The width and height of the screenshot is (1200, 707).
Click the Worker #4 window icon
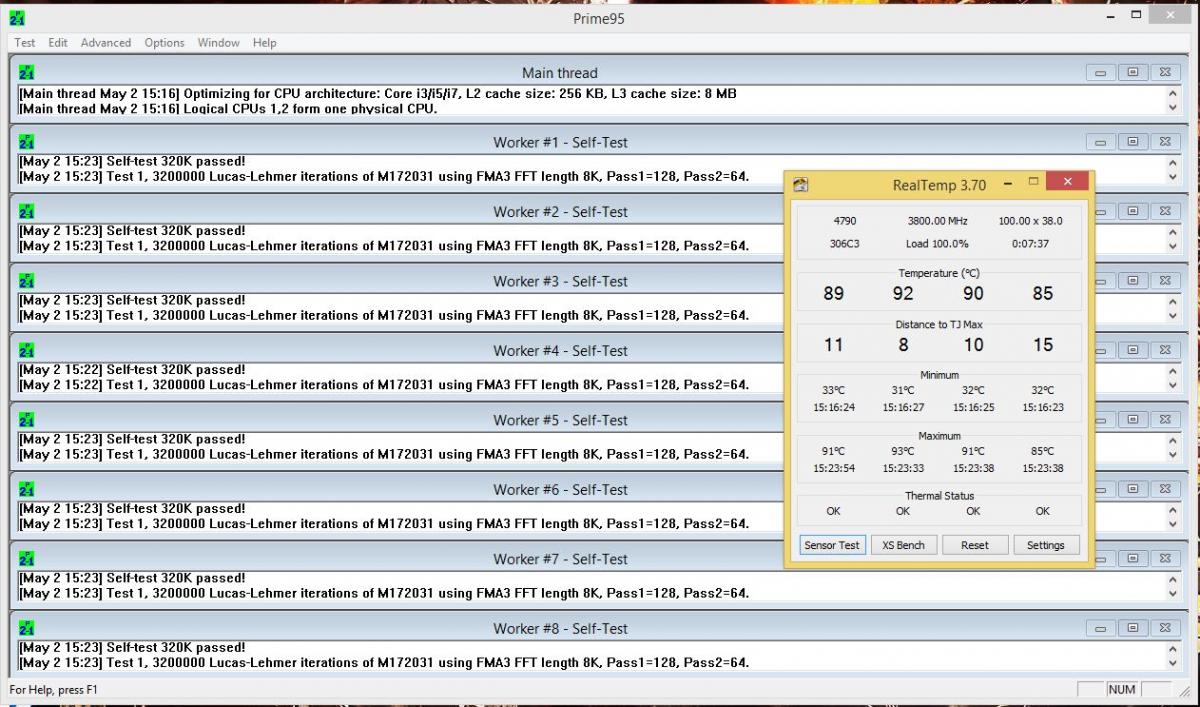(27, 351)
